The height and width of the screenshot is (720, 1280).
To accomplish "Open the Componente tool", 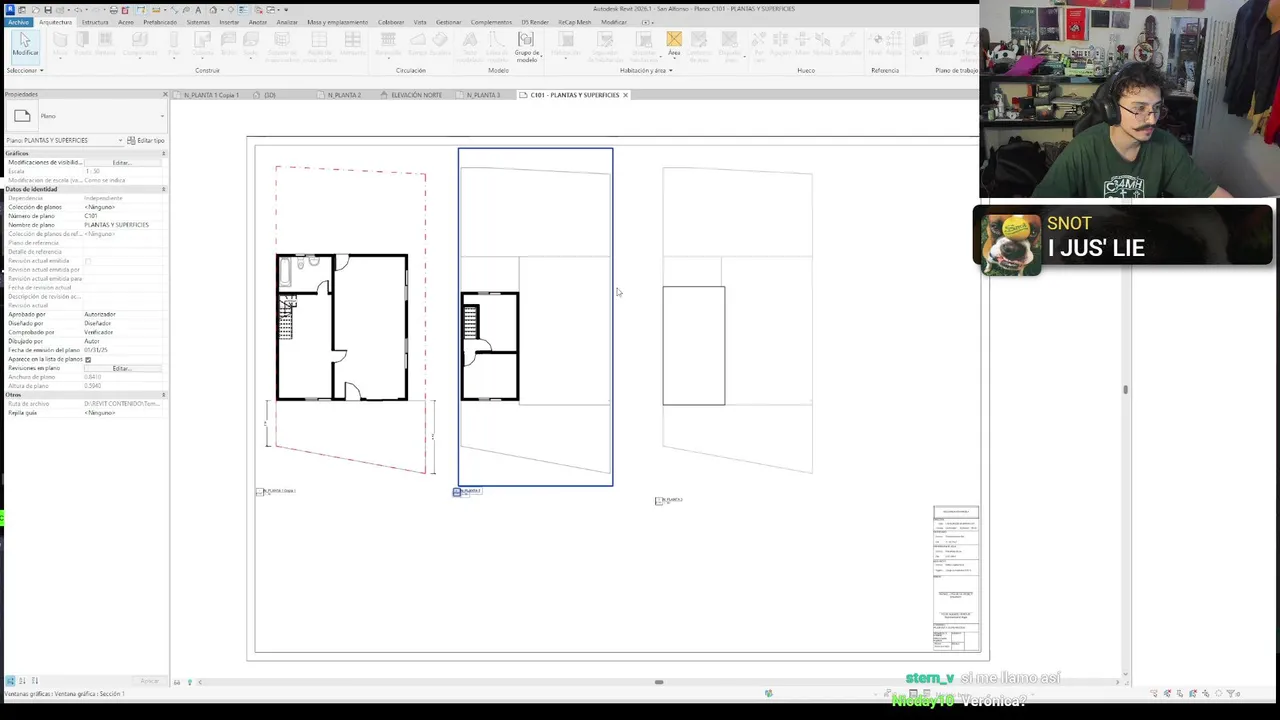I will pos(140,44).
